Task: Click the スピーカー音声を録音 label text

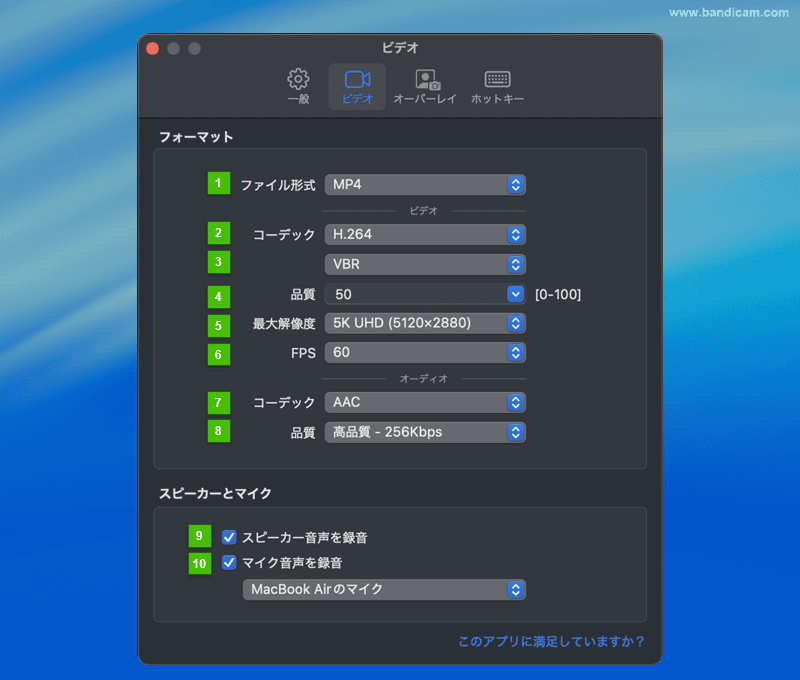Action: coord(305,538)
